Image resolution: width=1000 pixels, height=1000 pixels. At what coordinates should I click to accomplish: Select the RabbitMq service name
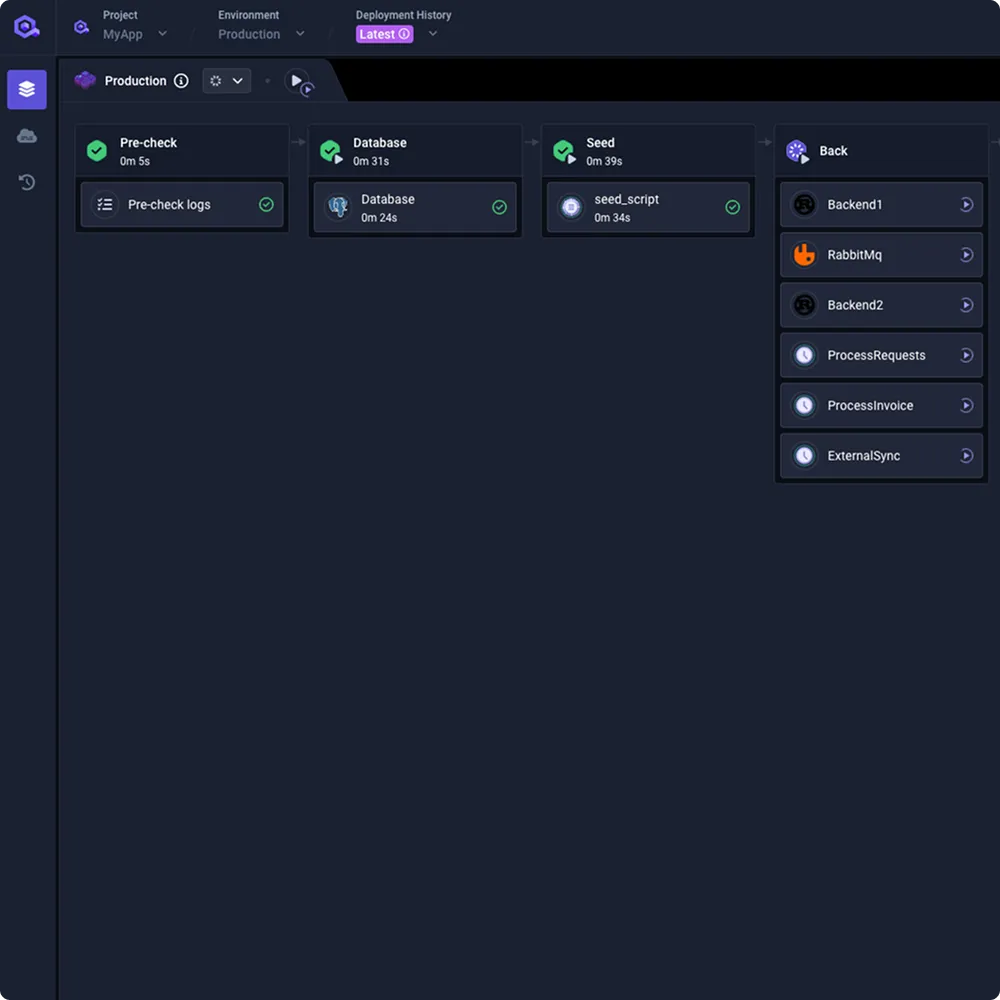coord(855,255)
